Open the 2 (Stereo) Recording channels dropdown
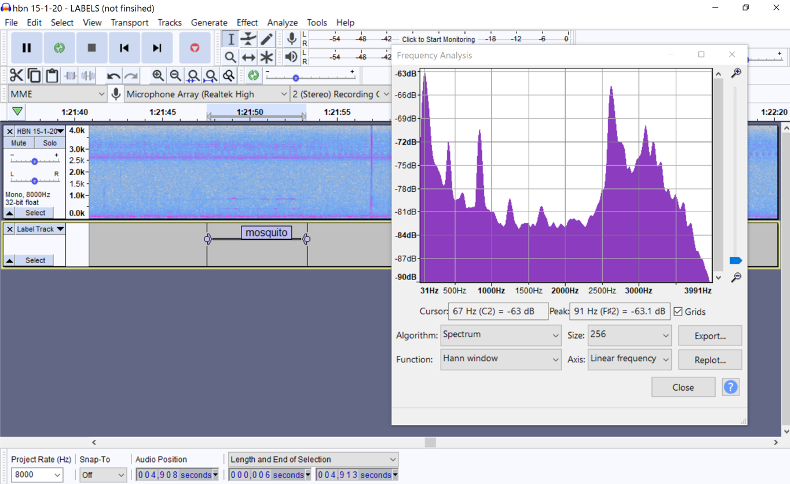This screenshot has height=484, width=790. coord(341,94)
